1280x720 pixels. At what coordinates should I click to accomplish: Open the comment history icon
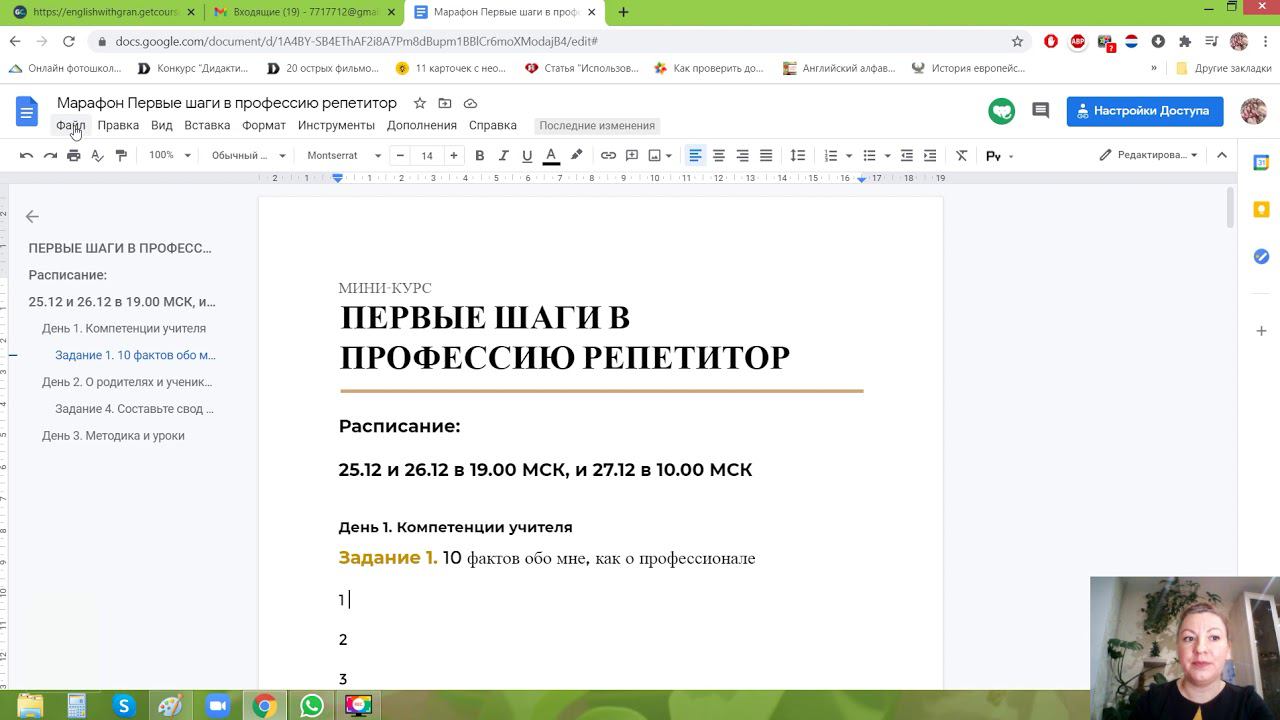(1040, 111)
